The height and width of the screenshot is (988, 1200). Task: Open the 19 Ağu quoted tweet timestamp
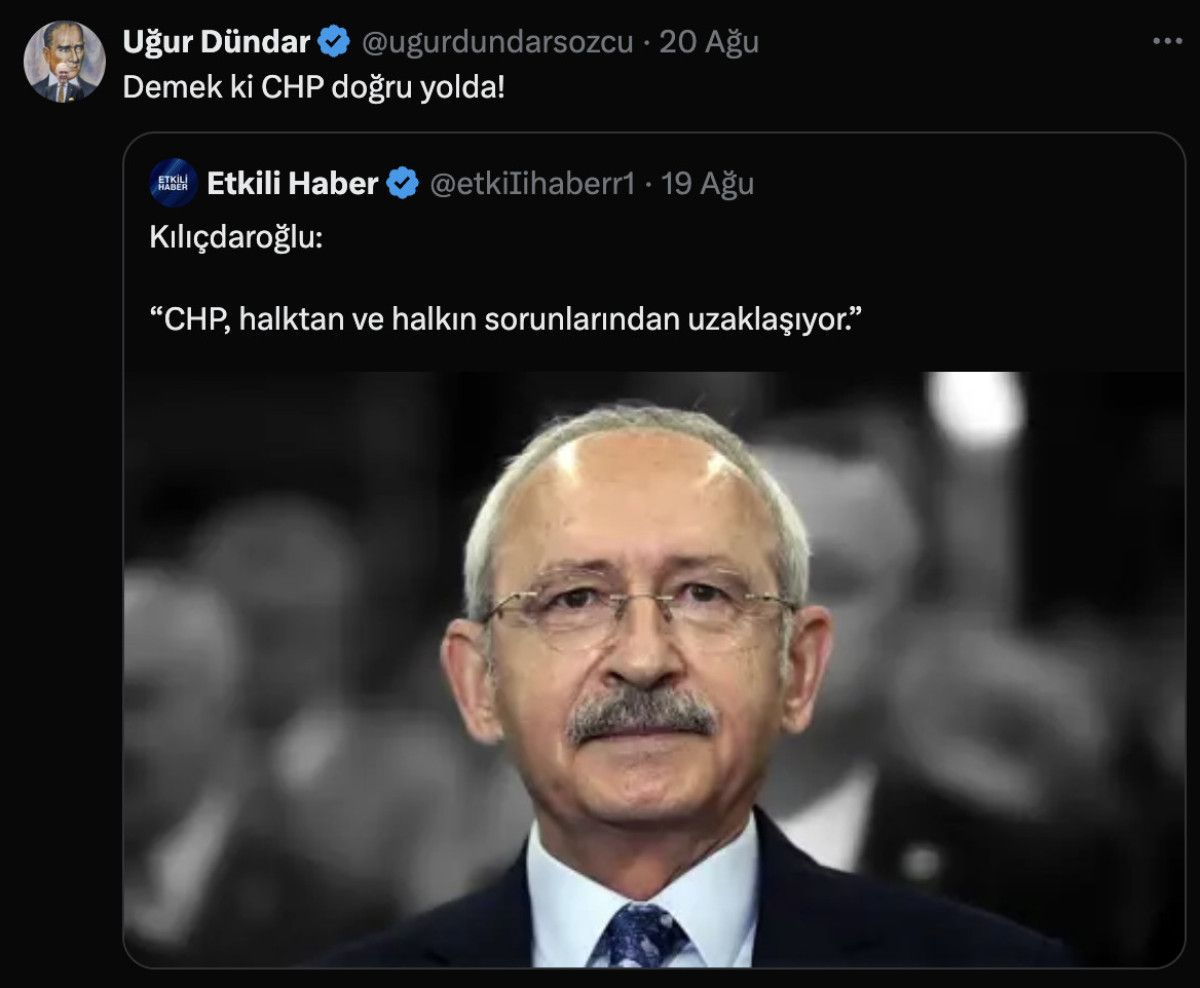click(x=708, y=184)
